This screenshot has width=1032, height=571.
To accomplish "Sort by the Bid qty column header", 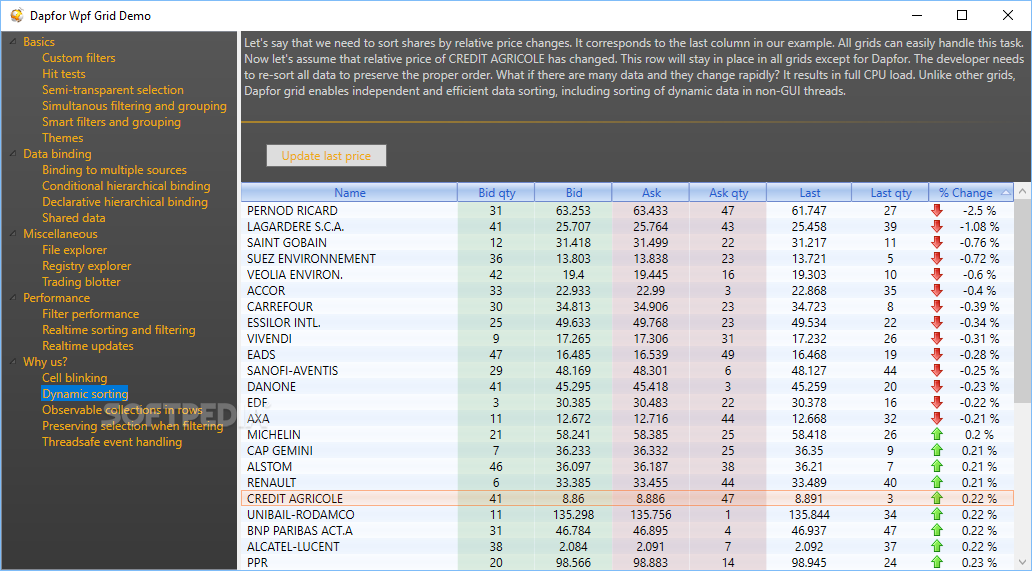I will pyautogui.click(x=496, y=193).
